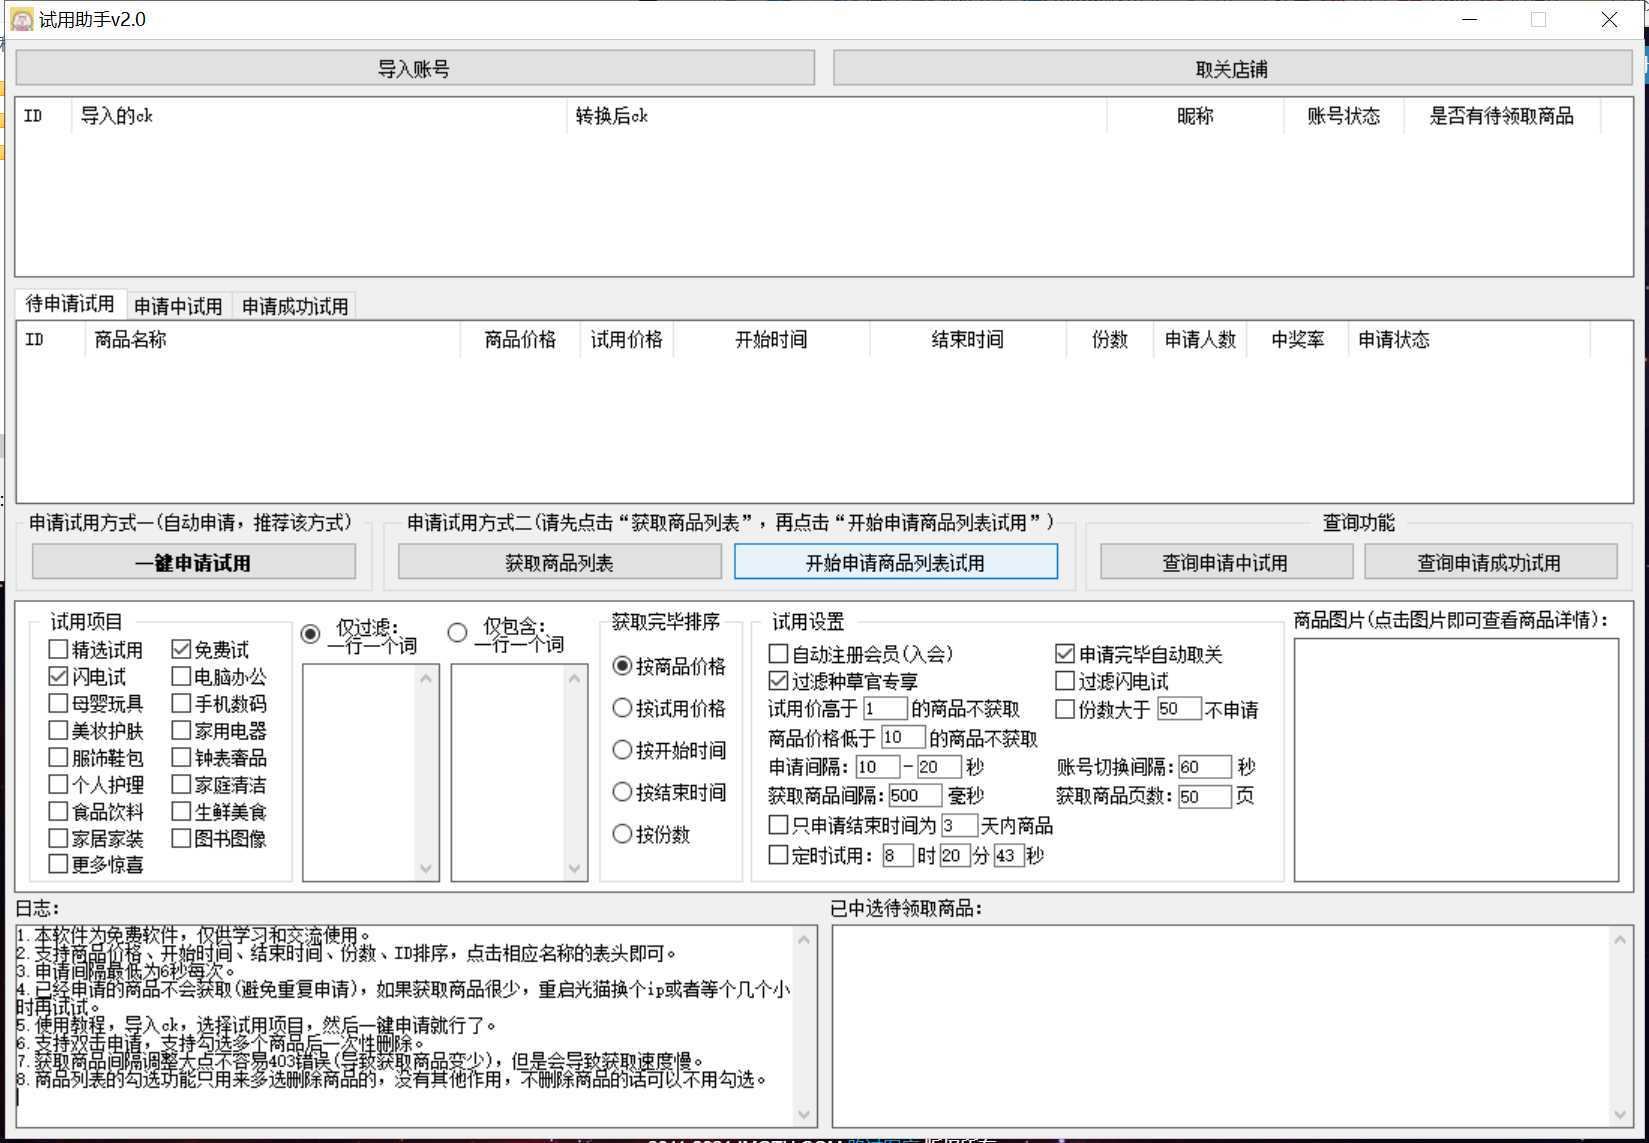Click 查询申请成功试用 query button
This screenshot has width=1649, height=1143.
point(1491,561)
